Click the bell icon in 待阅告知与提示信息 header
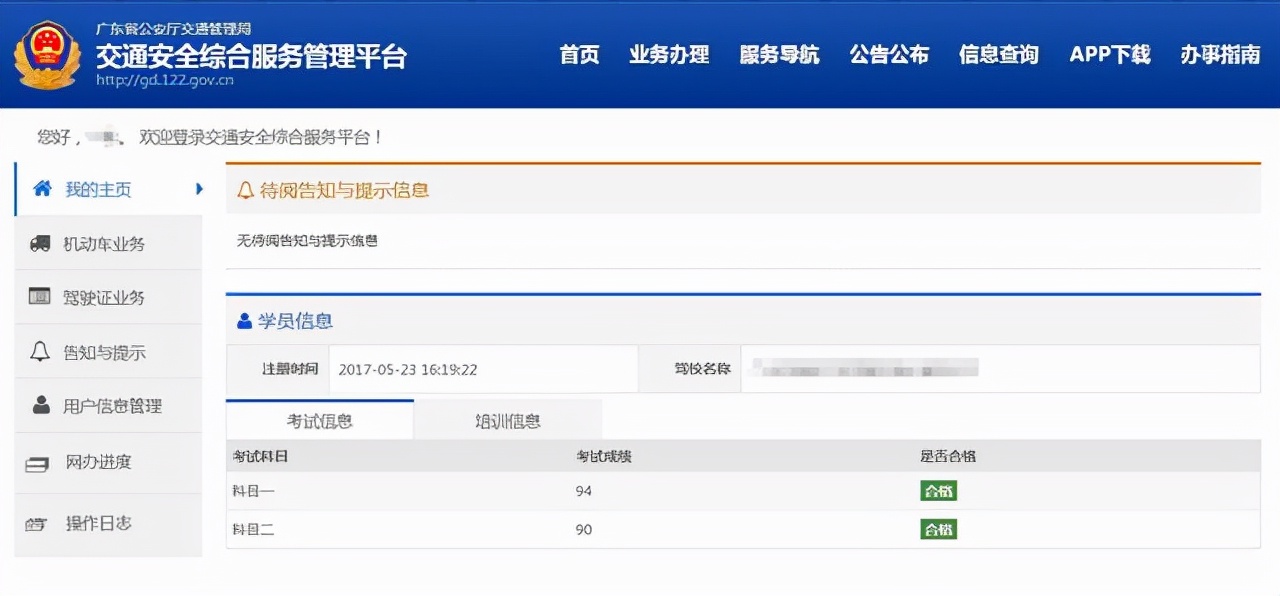 [x=245, y=190]
